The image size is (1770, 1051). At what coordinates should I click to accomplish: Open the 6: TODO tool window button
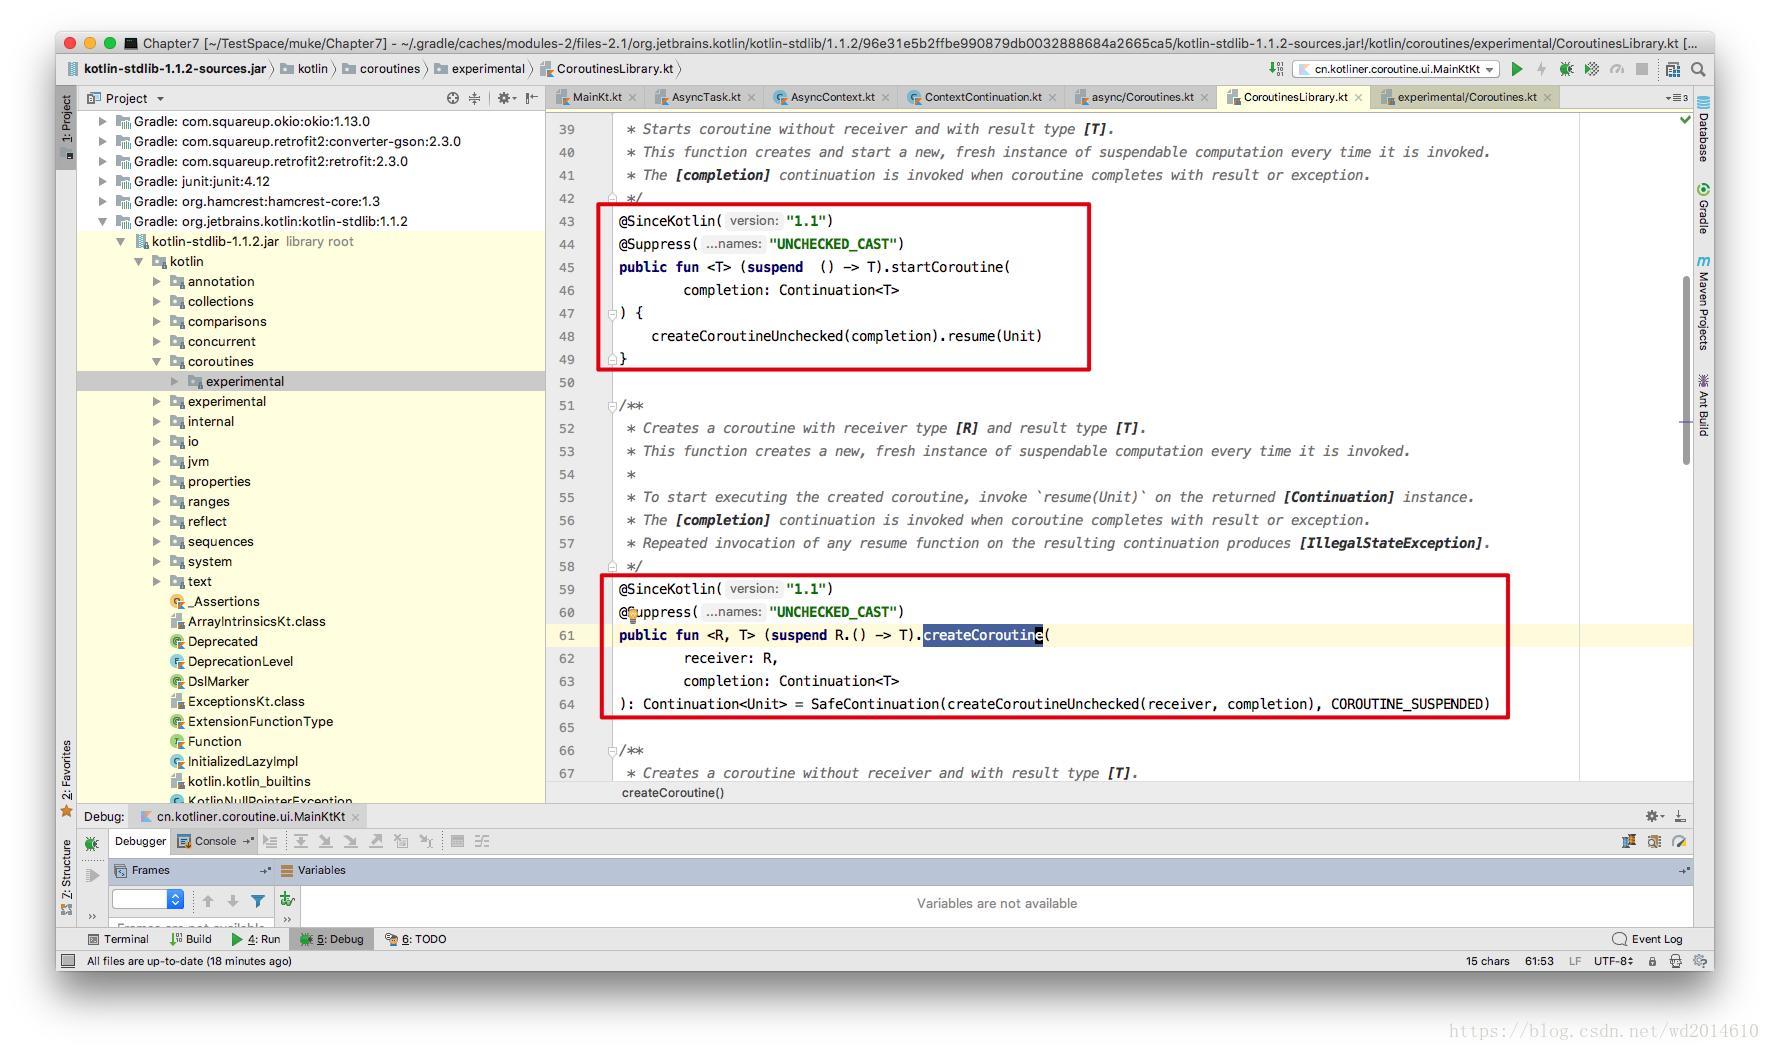click(417, 939)
